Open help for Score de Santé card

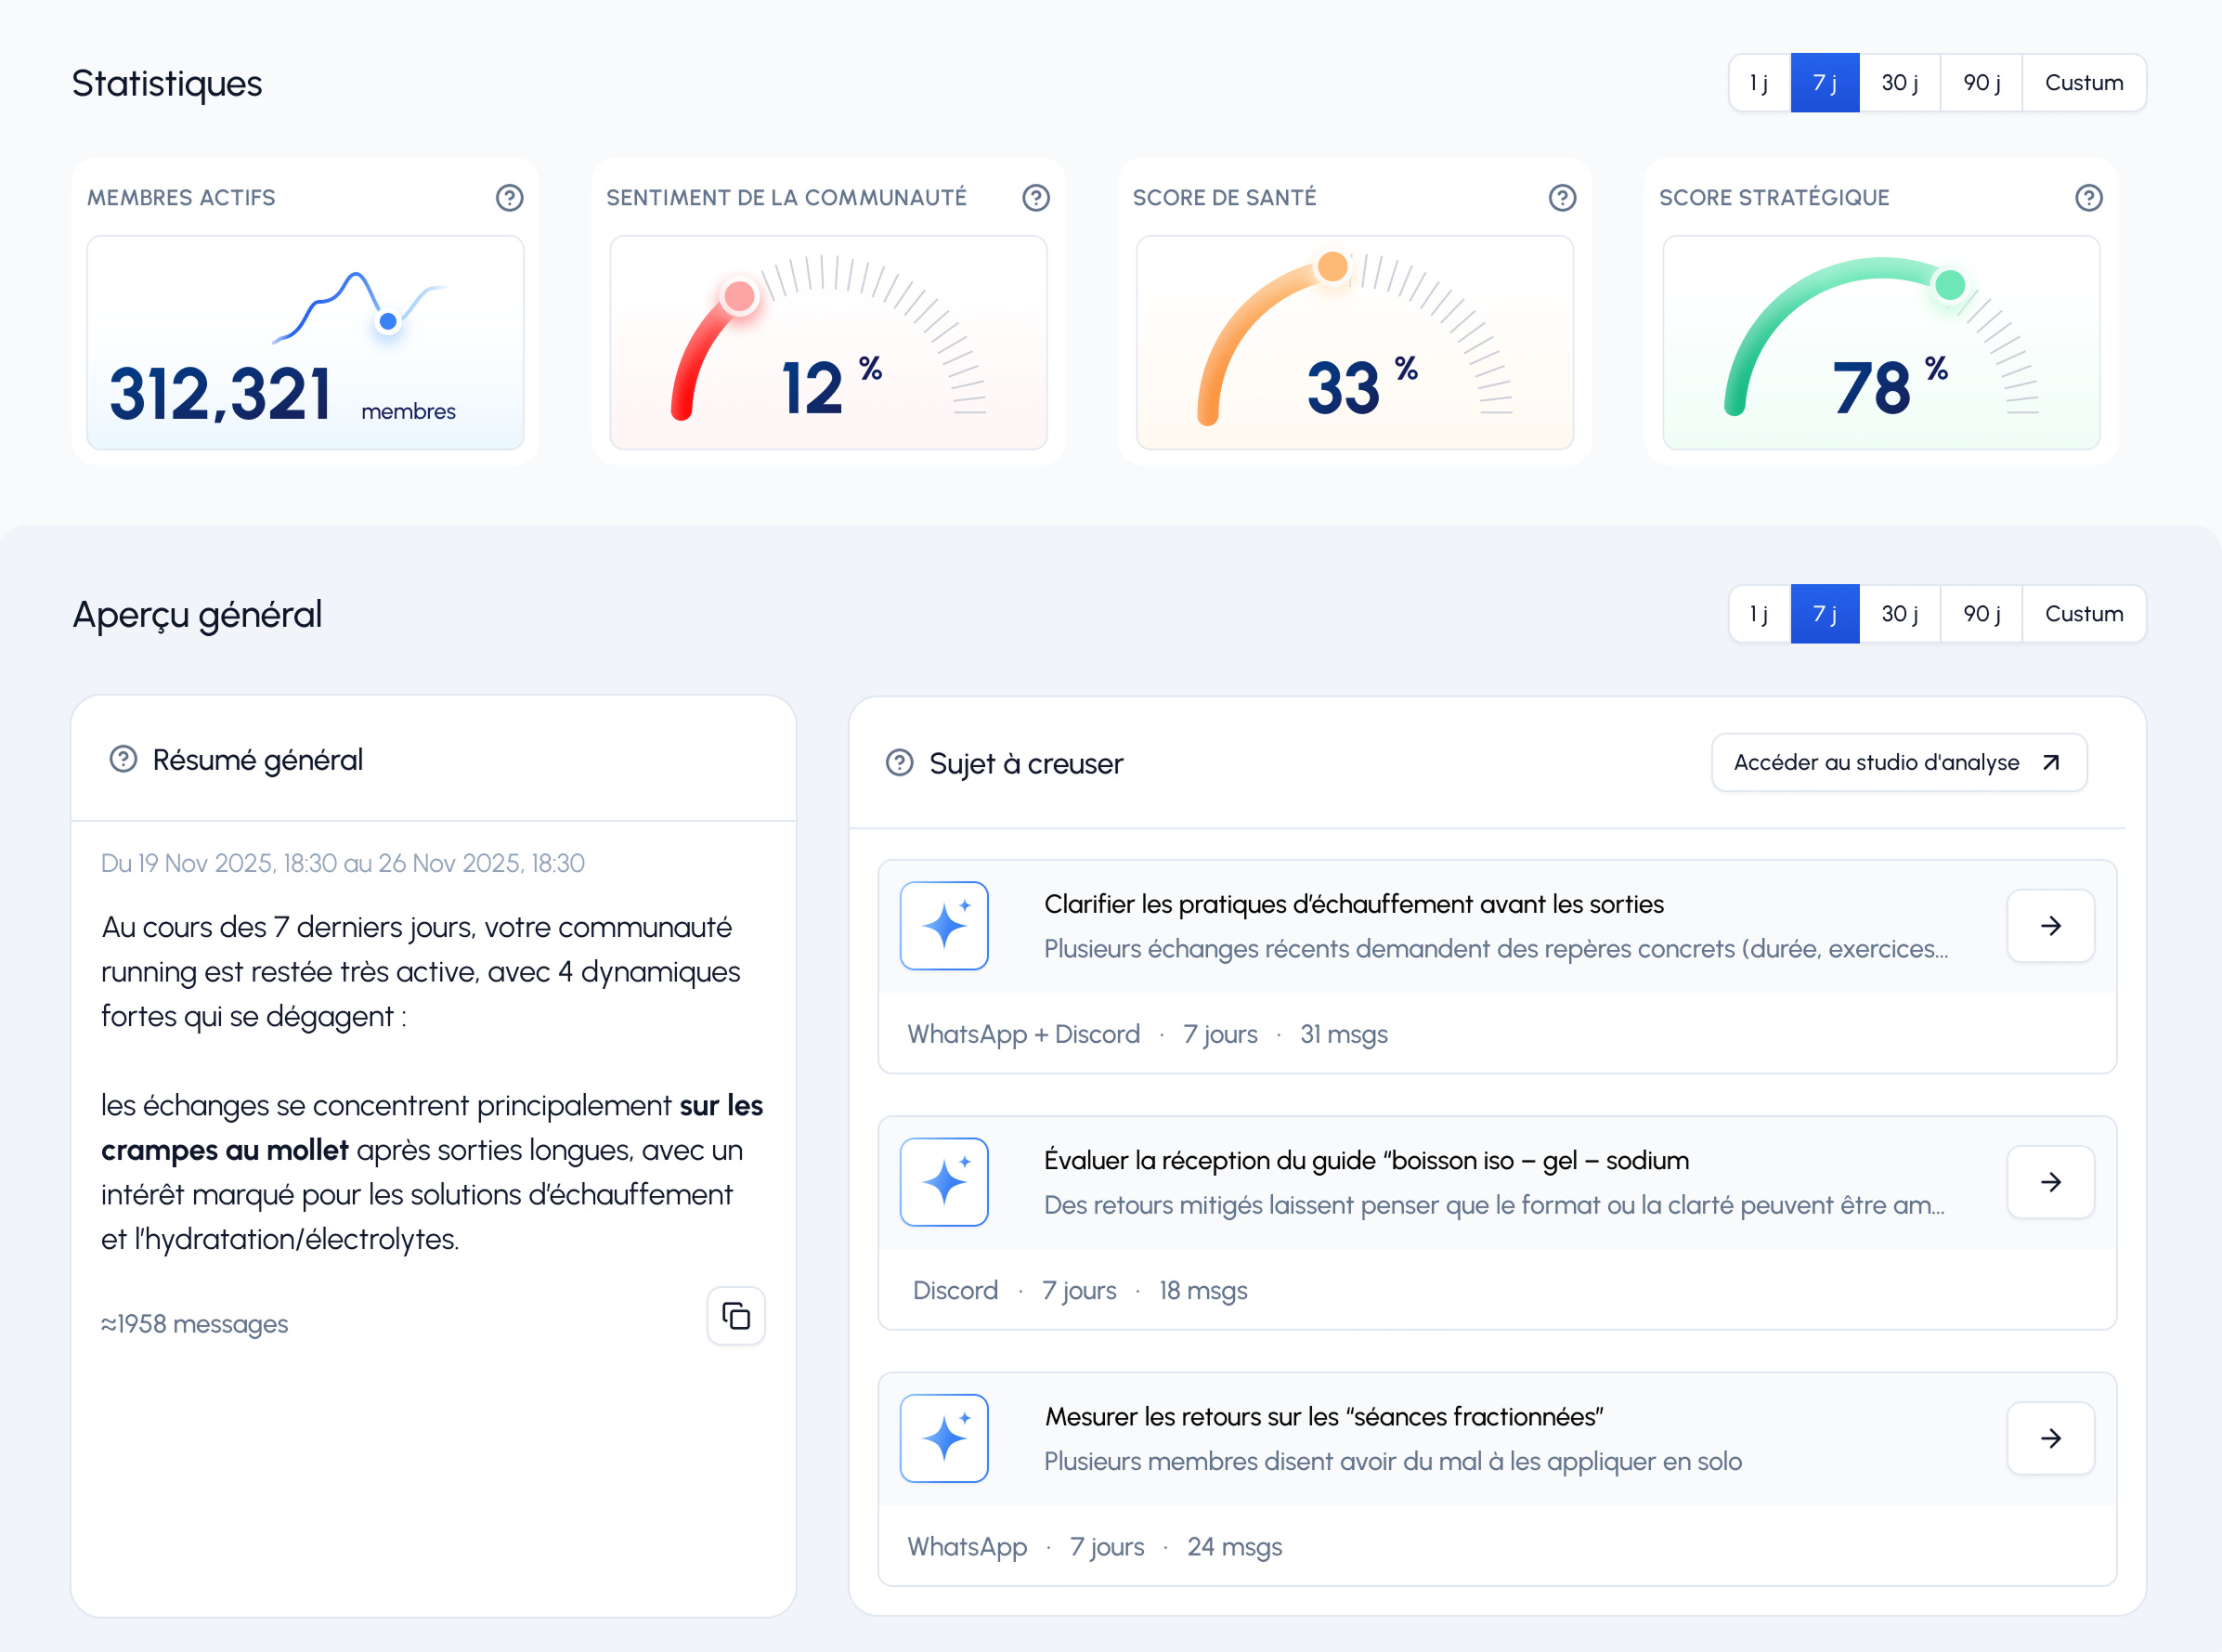point(1561,197)
